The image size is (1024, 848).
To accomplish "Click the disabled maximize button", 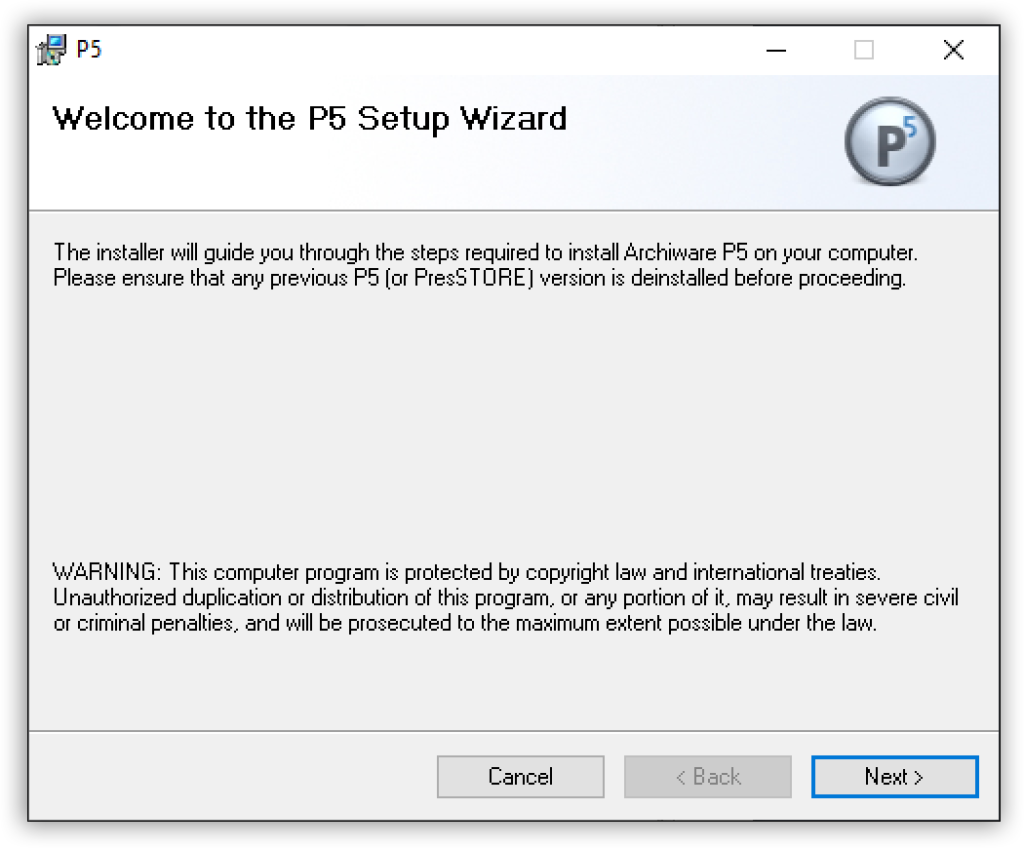I will point(864,50).
